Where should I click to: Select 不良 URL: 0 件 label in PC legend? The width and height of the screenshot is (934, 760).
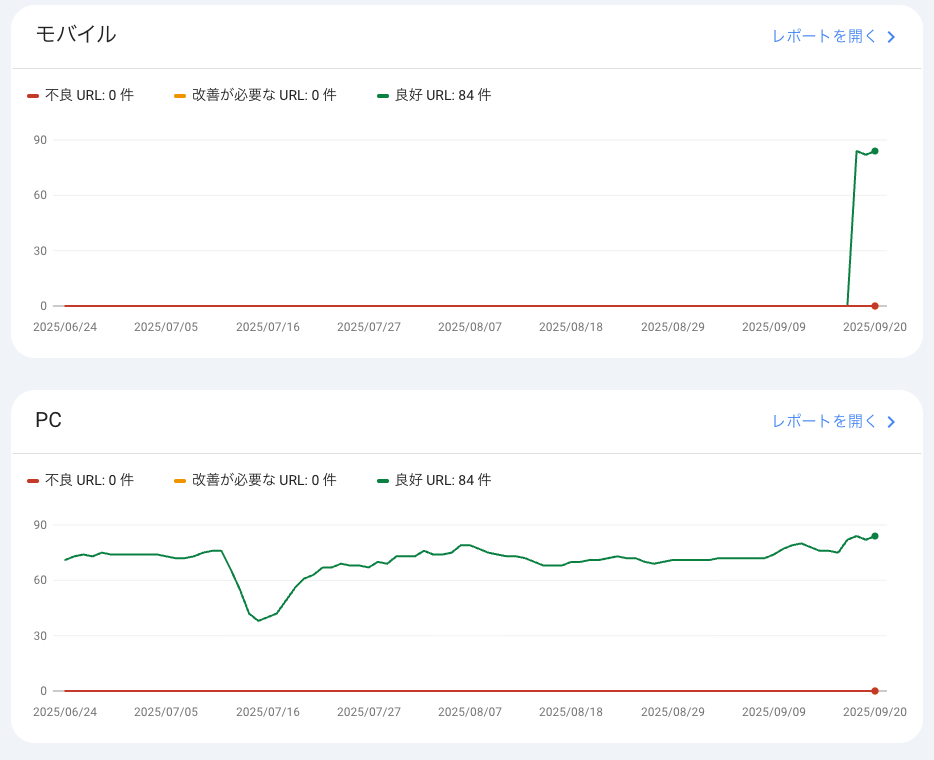pyautogui.click(x=89, y=480)
